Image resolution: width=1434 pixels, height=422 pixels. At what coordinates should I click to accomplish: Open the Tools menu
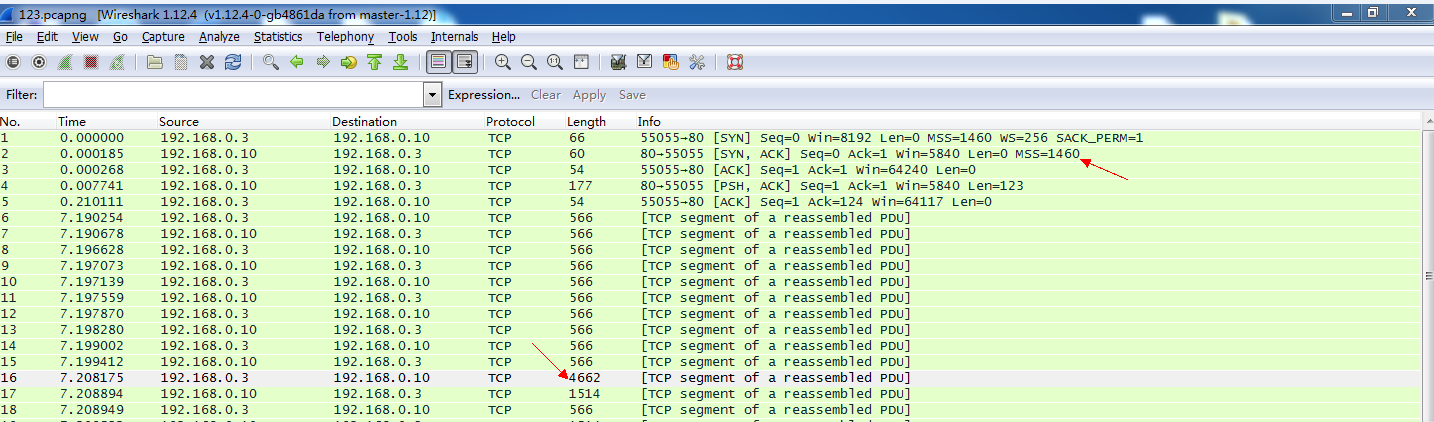click(x=403, y=37)
